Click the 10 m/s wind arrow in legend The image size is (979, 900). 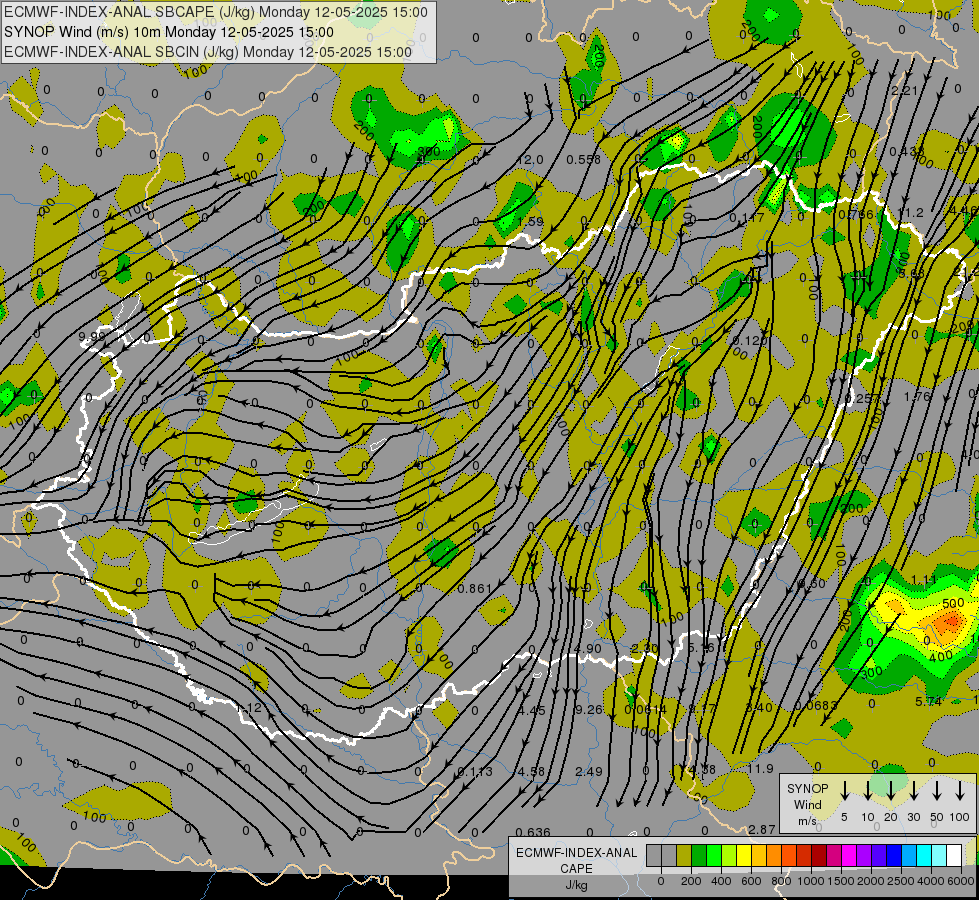coord(868,791)
